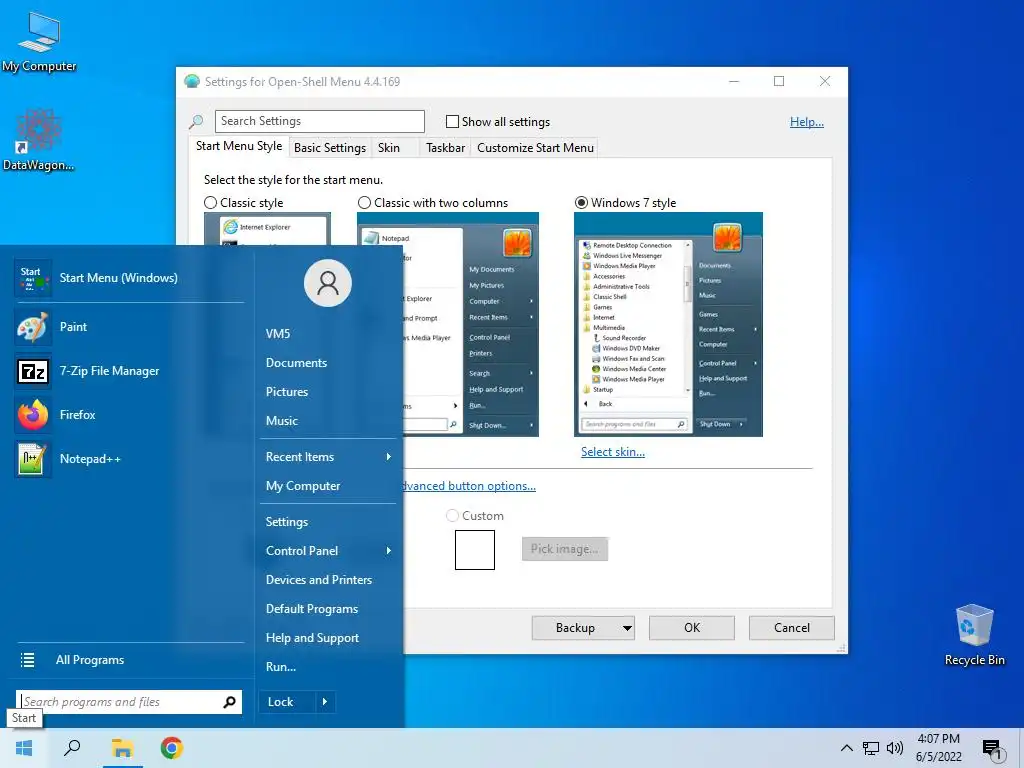
Task: Open Notepad++ from start menu
Action: point(129,458)
